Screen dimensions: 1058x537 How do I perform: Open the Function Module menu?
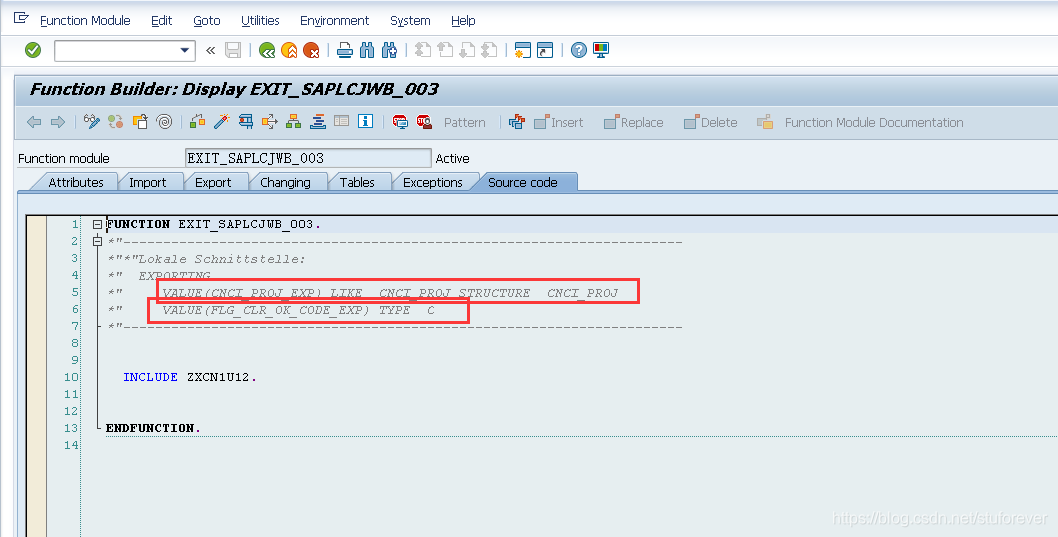tap(85, 20)
